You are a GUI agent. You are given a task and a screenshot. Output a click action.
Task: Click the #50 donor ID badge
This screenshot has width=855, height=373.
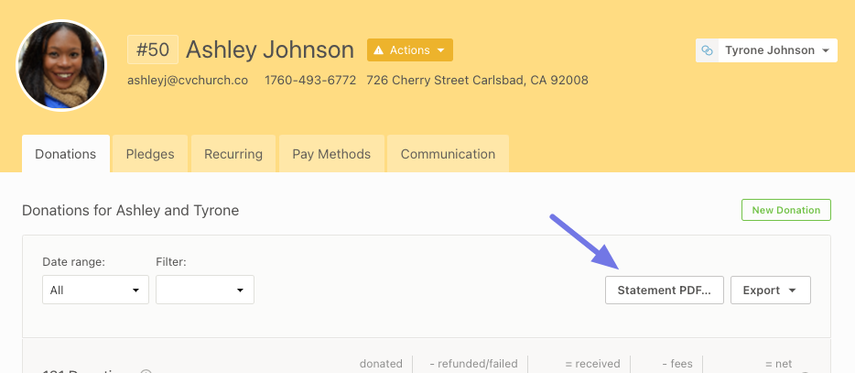click(153, 50)
